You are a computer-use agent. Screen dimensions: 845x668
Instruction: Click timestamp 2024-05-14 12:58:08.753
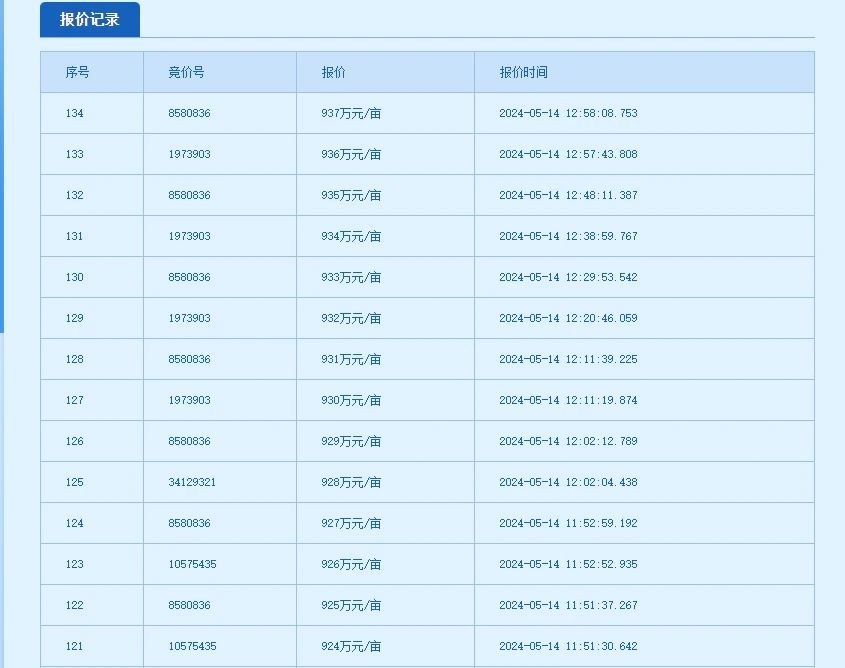click(x=568, y=113)
